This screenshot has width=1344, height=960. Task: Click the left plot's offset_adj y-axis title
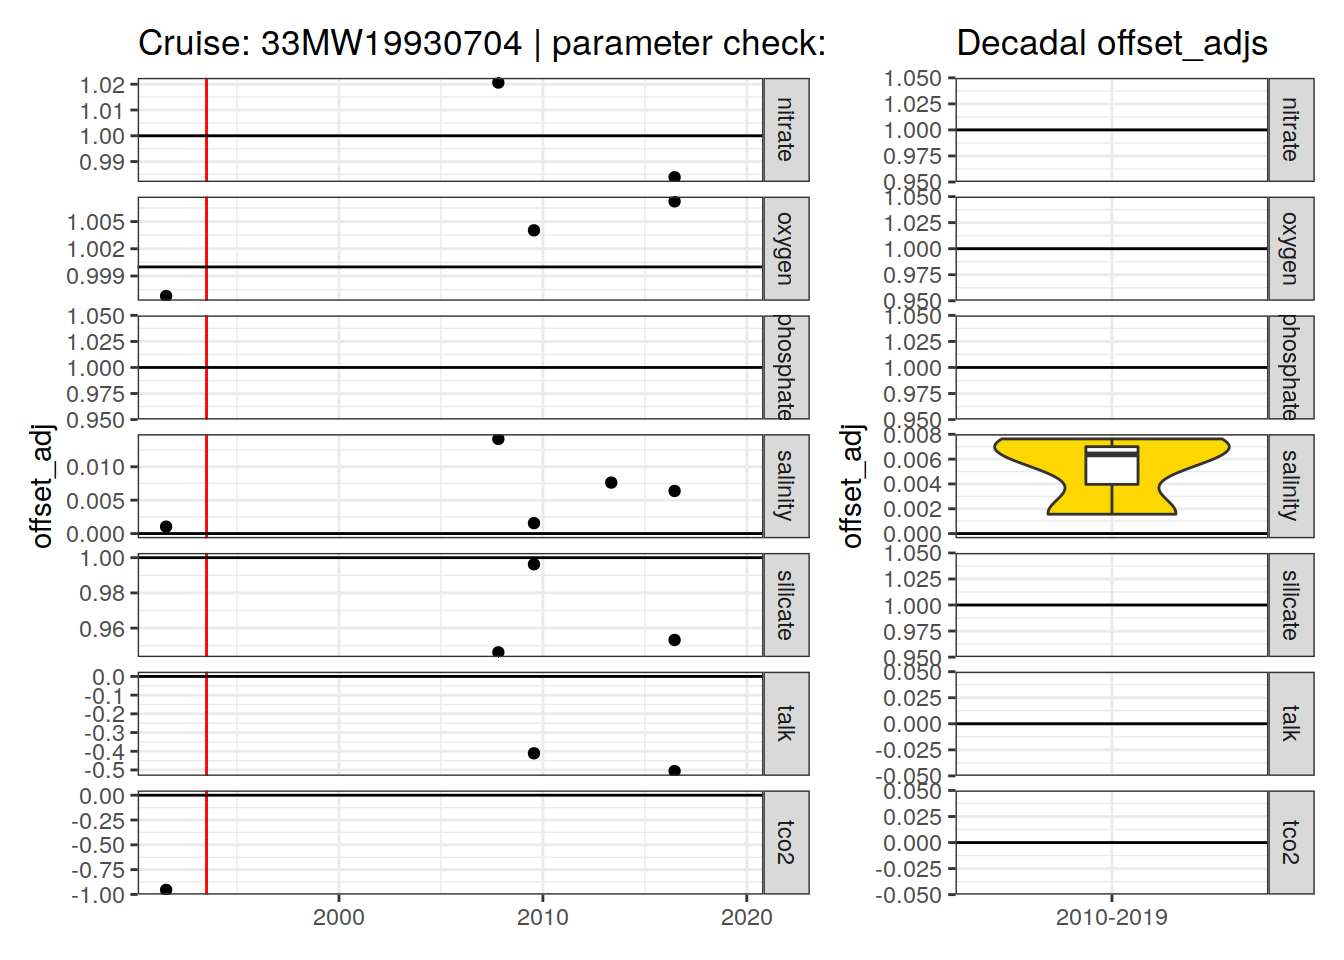click(42, 486)
